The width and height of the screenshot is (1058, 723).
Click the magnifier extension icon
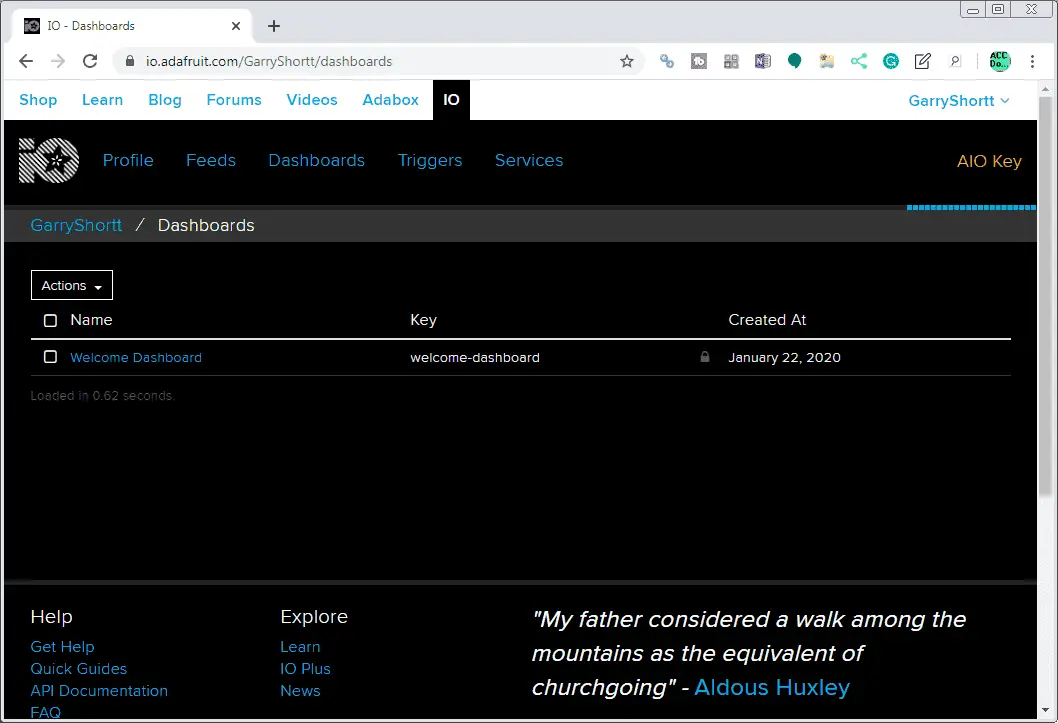pyautogui.click(x=955, y=61)
